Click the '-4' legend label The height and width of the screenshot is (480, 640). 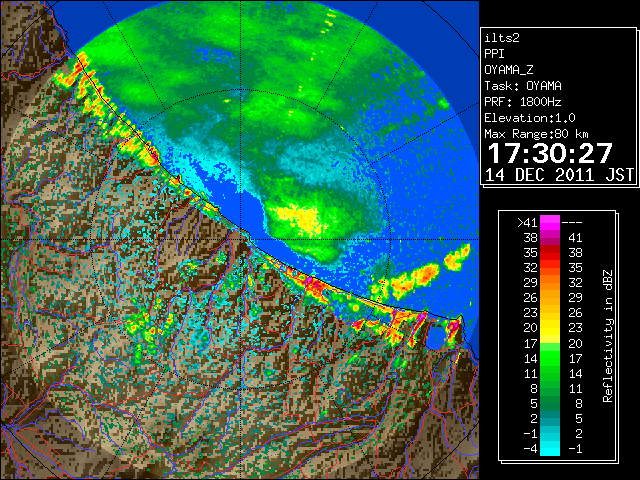point(530,449)
